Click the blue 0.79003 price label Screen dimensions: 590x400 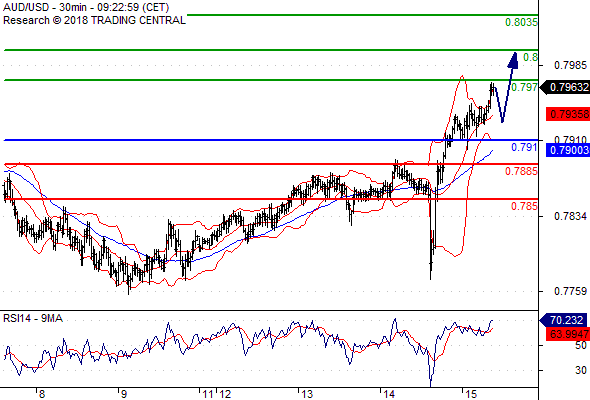[568, 150]
